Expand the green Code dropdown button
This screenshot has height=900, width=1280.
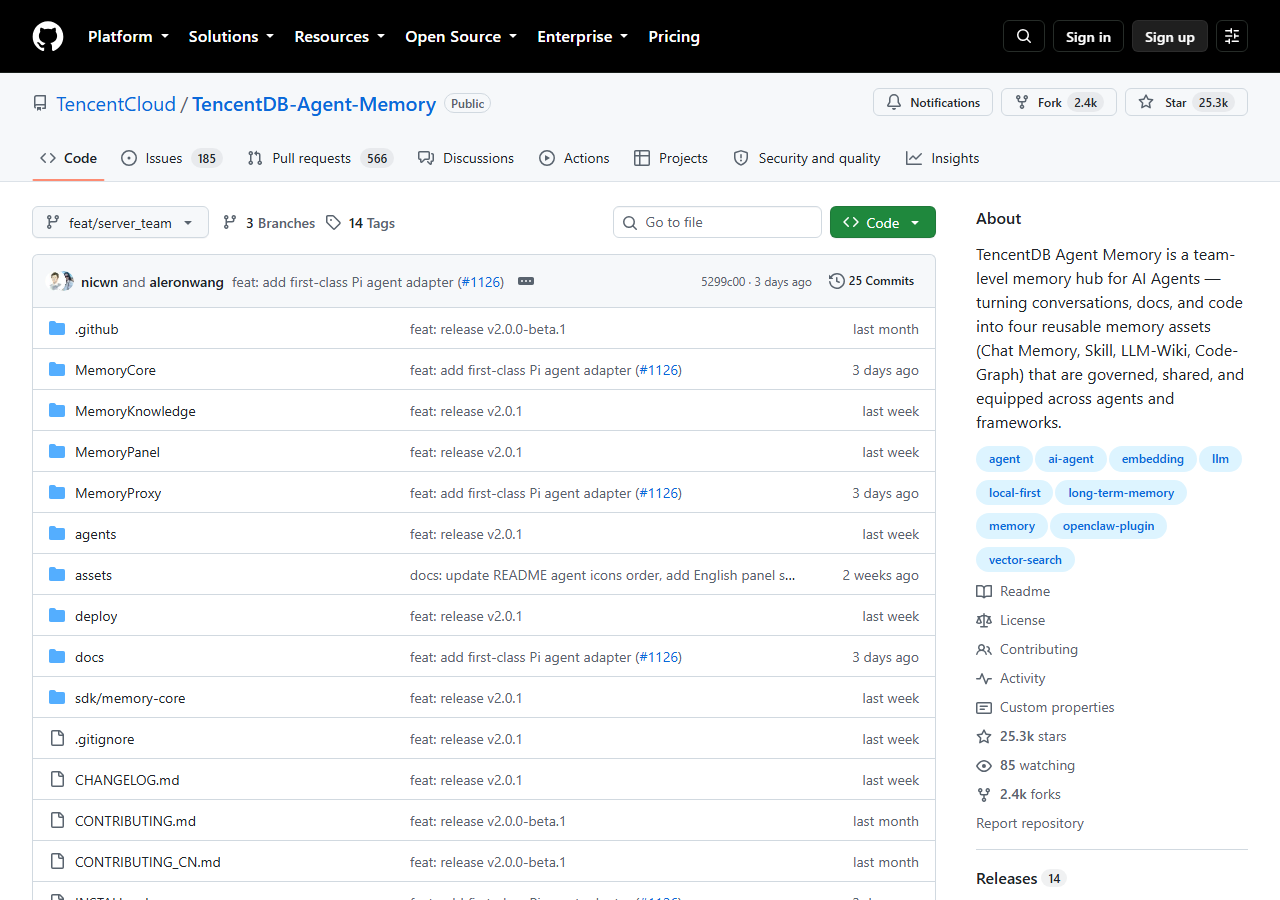click(883, 222)
